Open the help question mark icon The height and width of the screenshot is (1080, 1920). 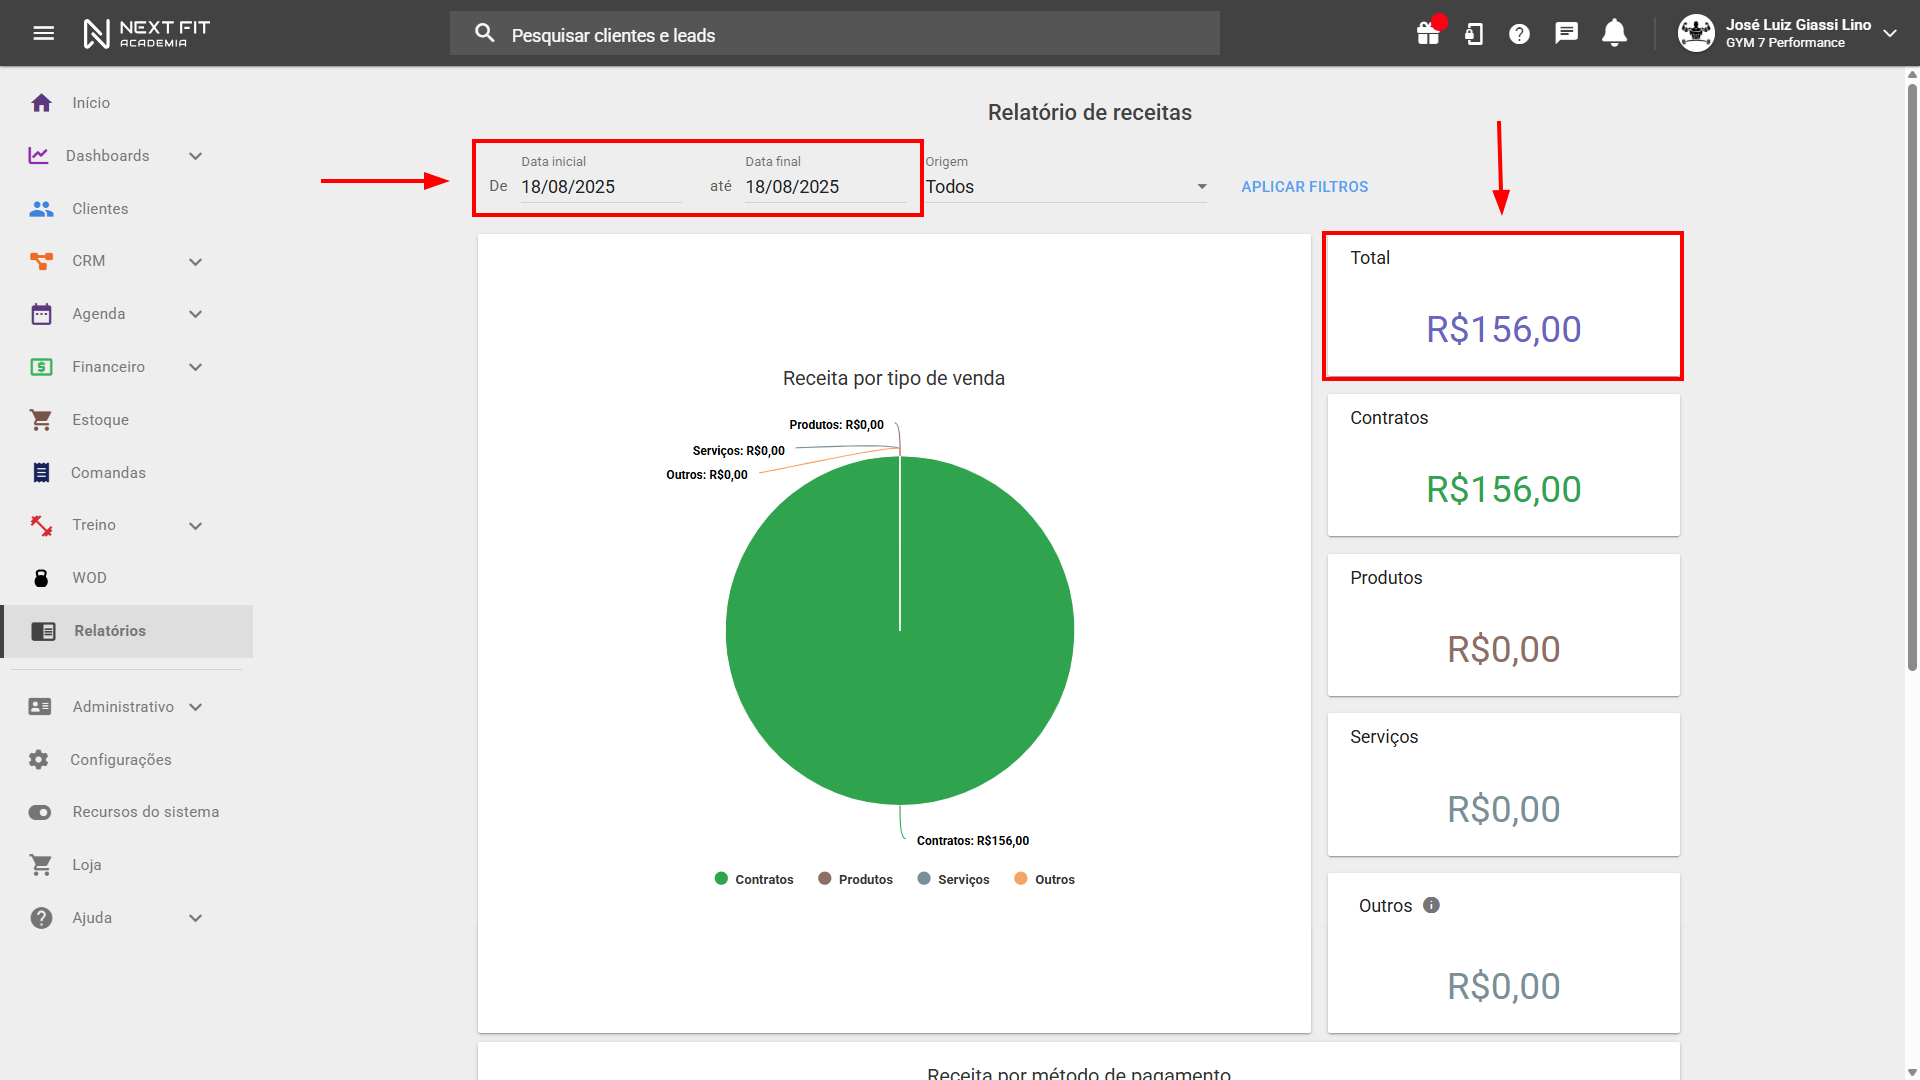click(1519, 34)
